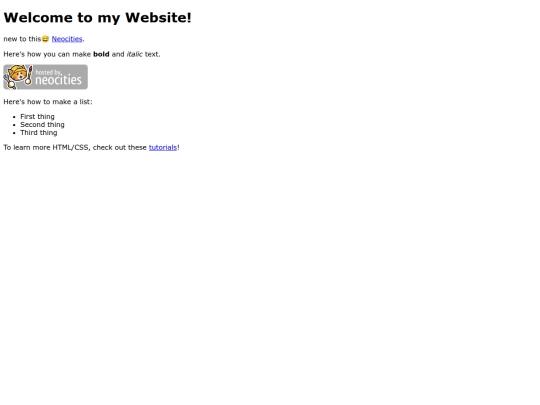The image size is (540, 405).
Task: Click the hosted by neocities badge image
Action: pyautogui.click(x=45, y=77)
